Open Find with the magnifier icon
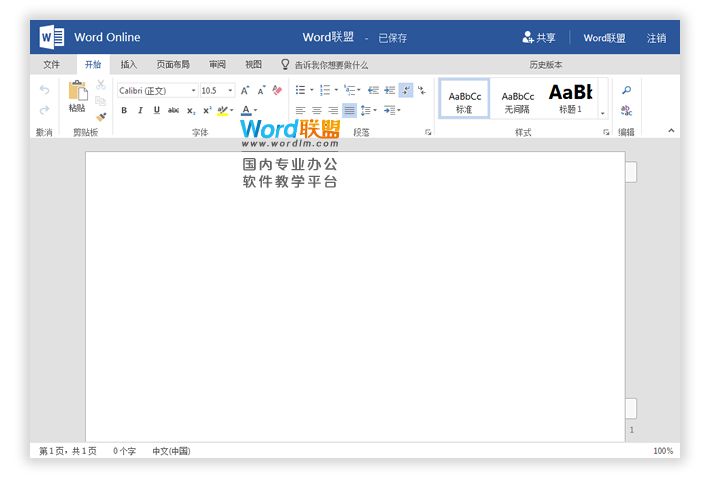 [x=627, y=90]
